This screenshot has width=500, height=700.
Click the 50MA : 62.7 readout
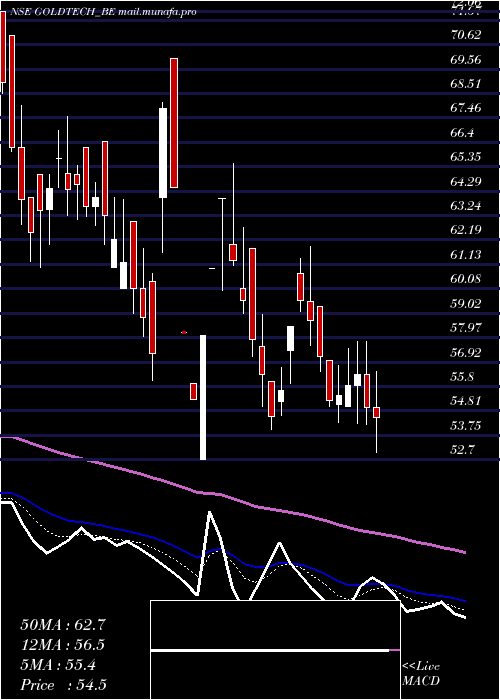click(x=63, y=625)
